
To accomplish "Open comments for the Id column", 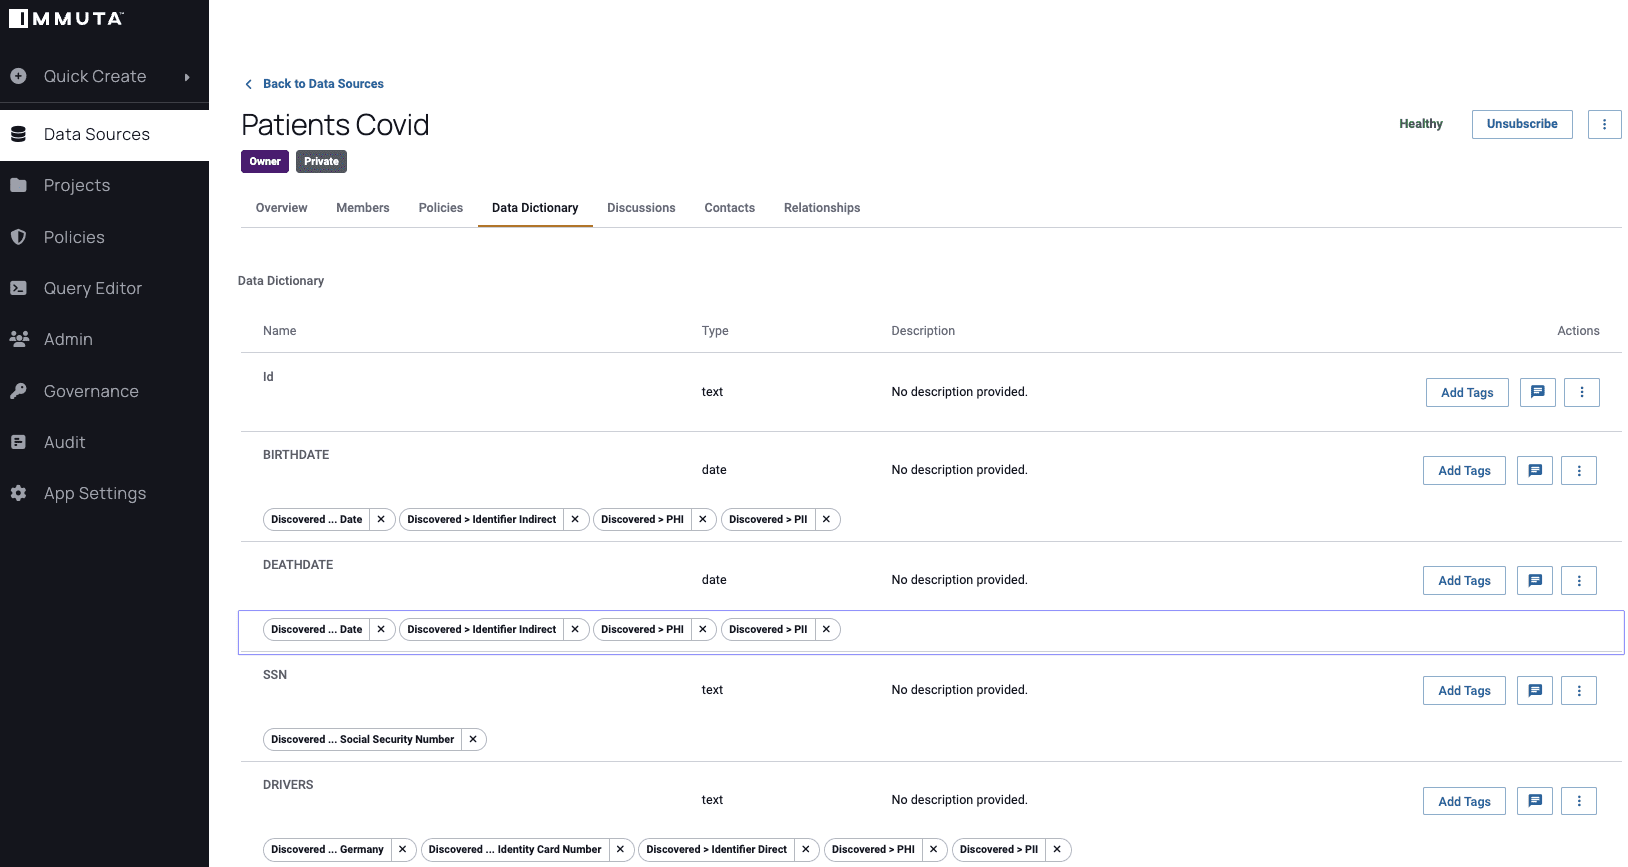I will point(1537,392).
